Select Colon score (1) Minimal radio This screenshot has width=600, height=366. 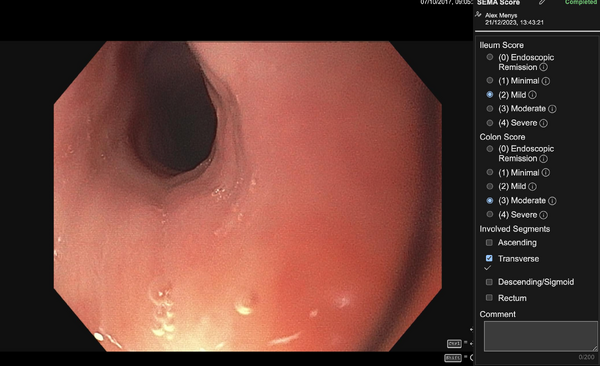tap(490, 172)
